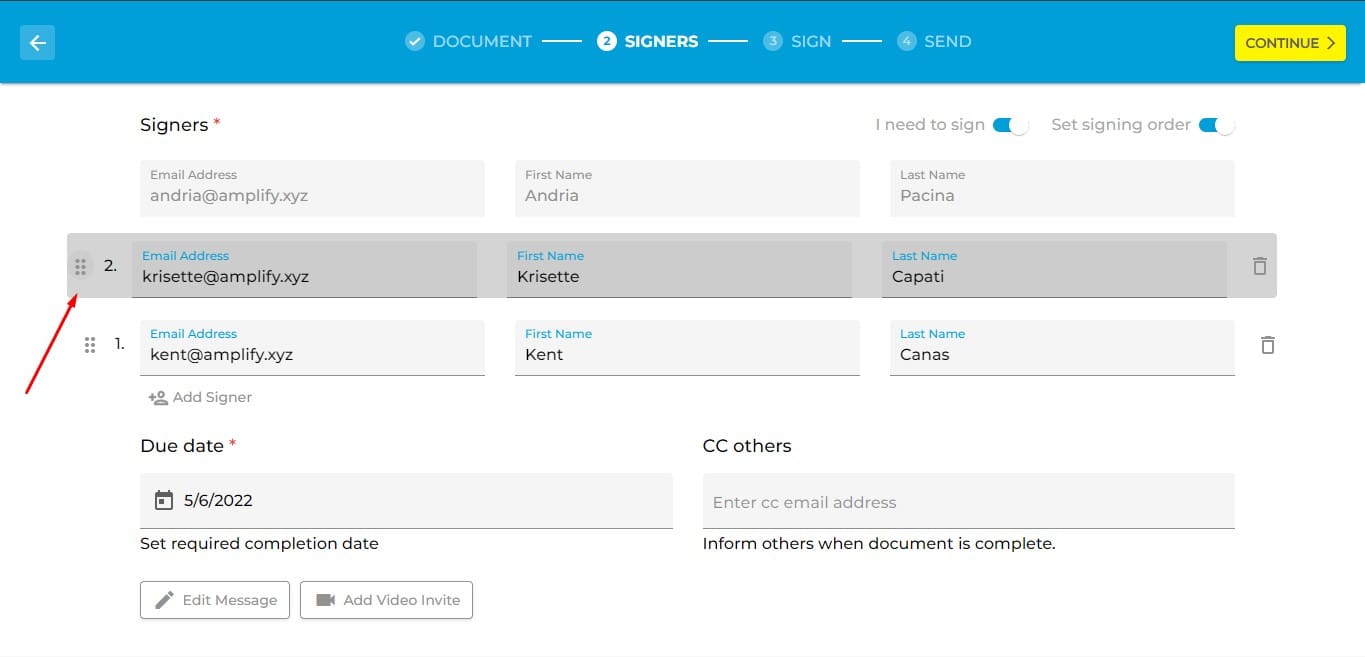Open the calendar icon for due date

pyautogui.click(x=163, y=500)
